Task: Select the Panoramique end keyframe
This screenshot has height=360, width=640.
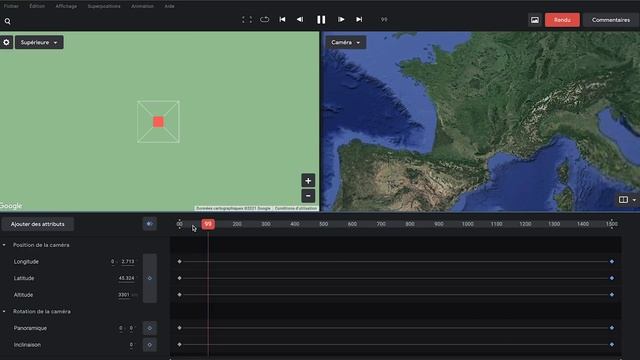Action: (612, 328)
